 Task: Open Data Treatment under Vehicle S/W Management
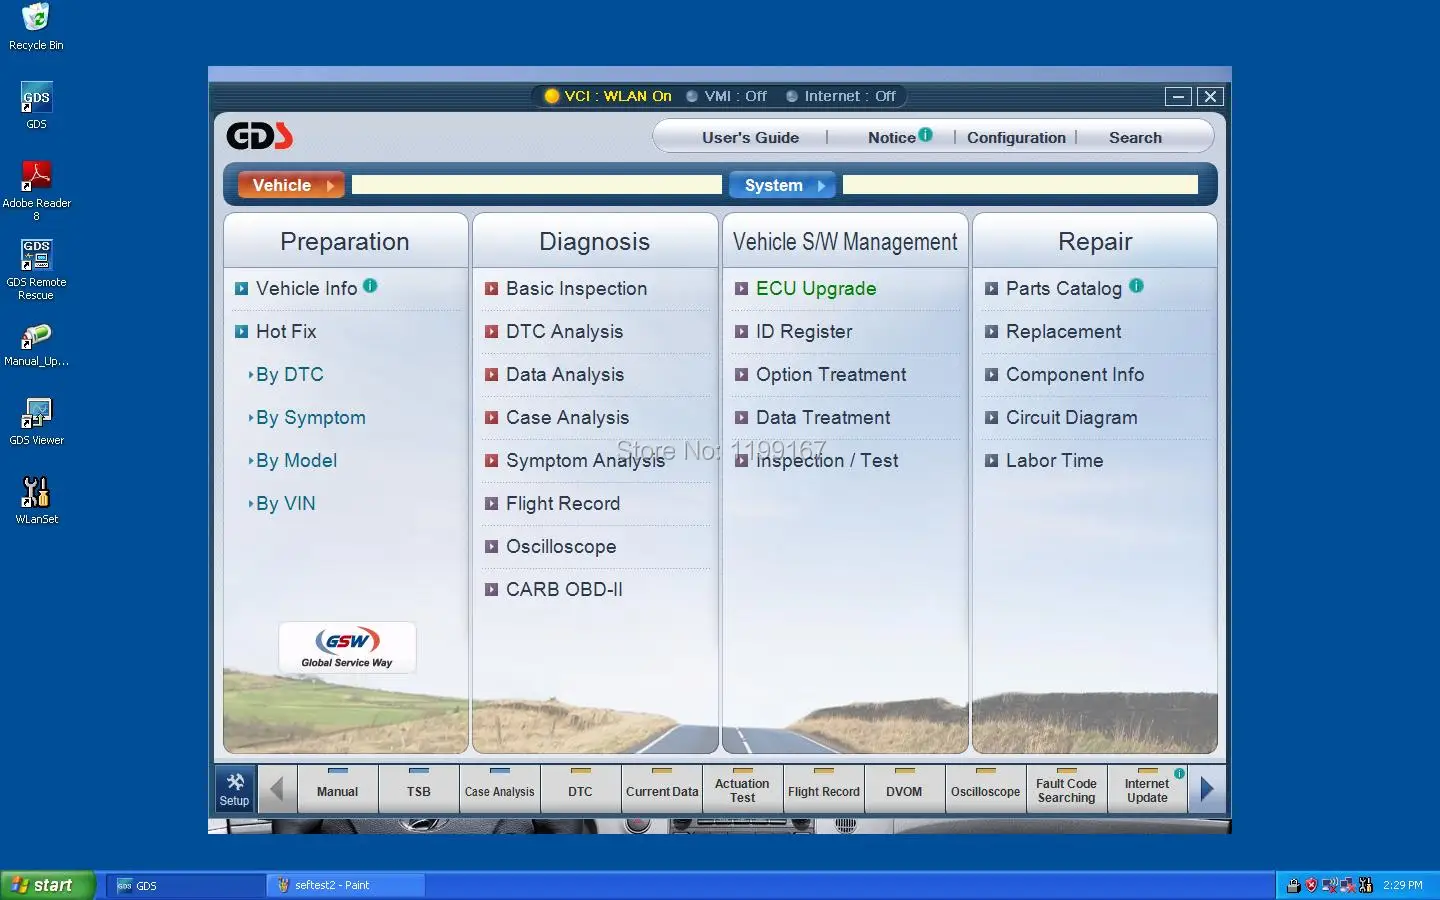(823, 418)
